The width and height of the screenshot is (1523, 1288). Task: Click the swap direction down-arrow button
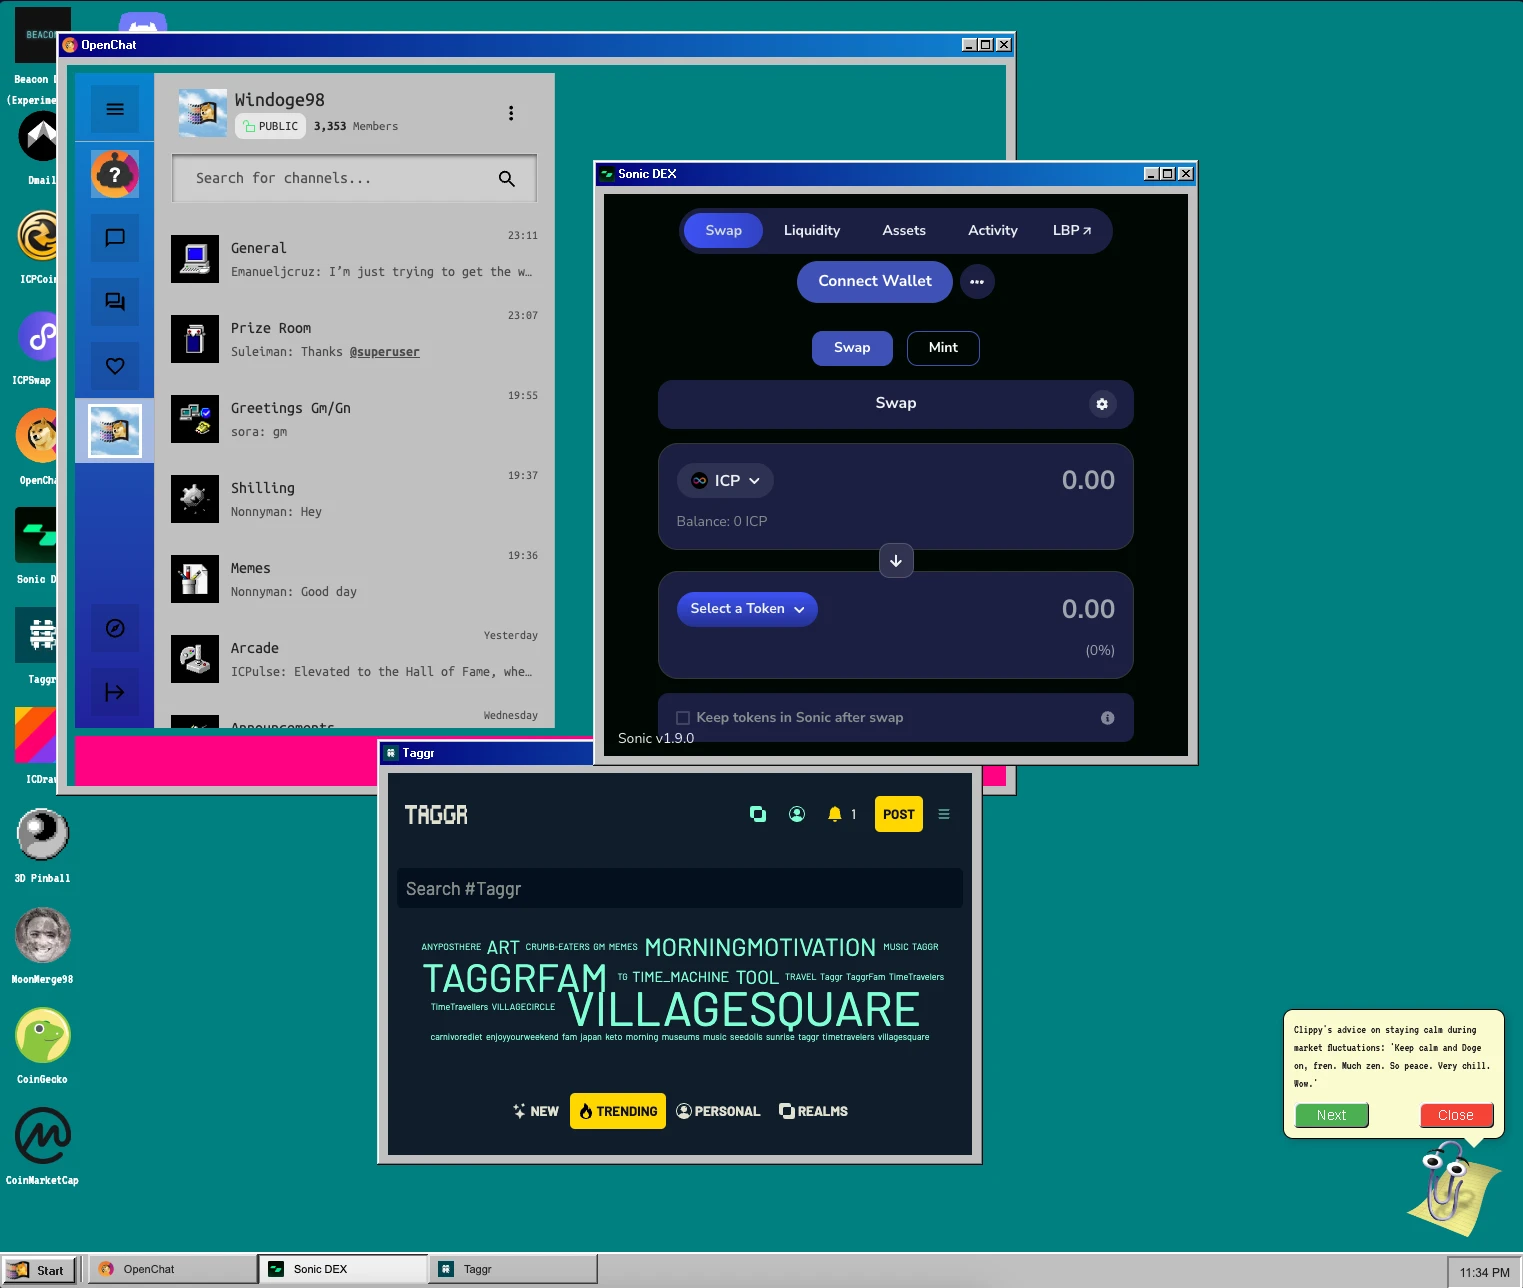click(x=896, y=561)
